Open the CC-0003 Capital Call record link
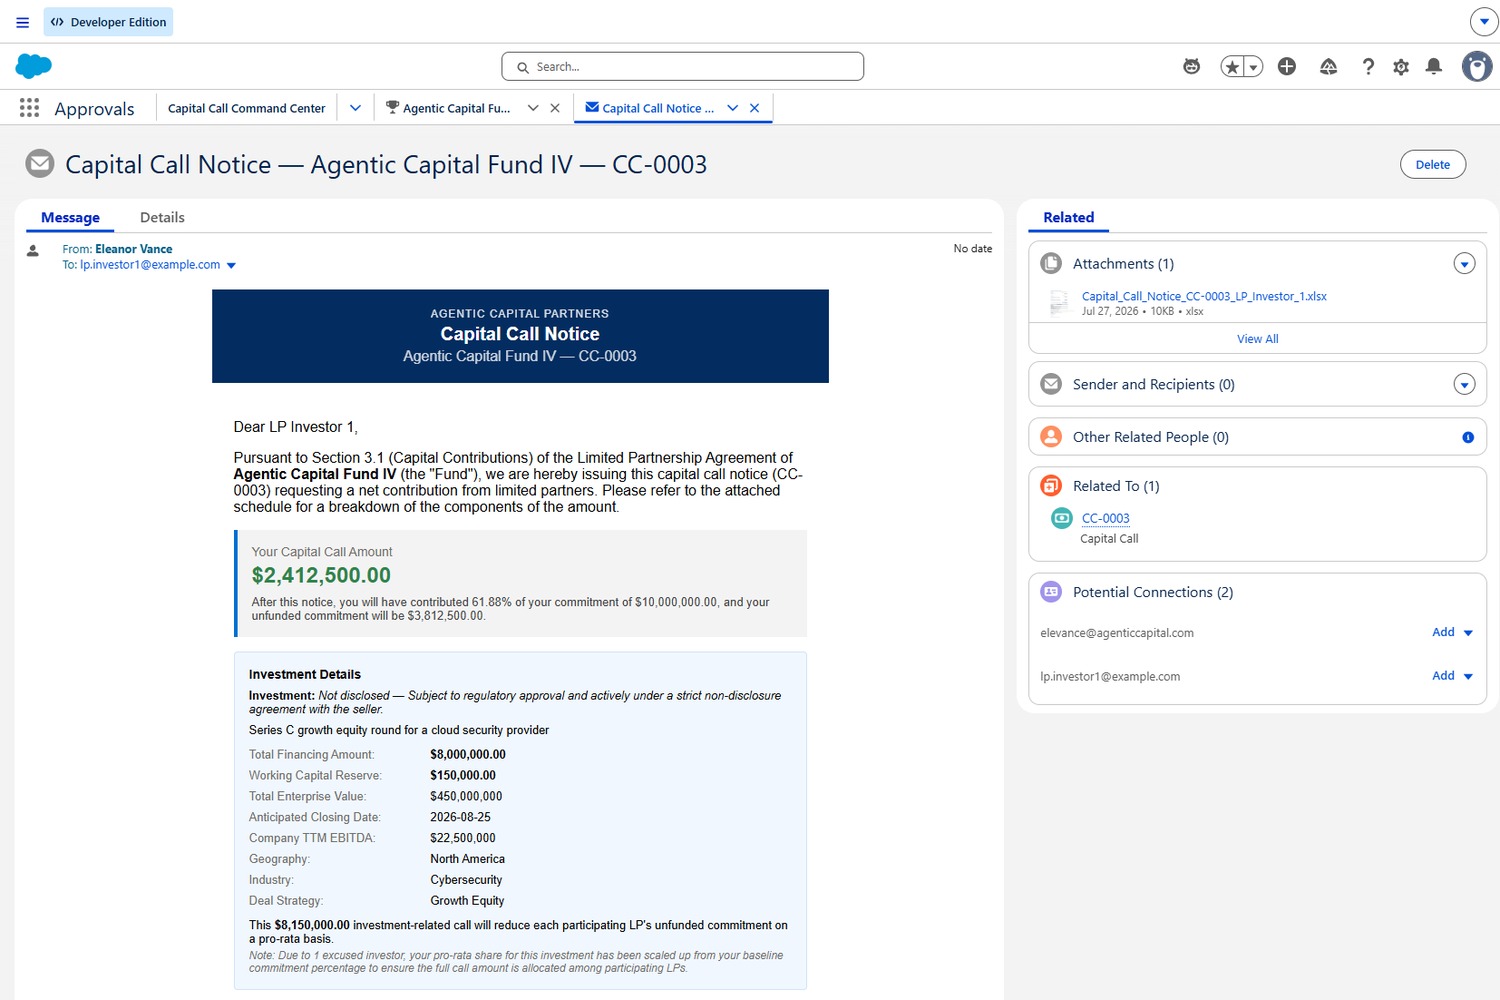The image size is (1500, 1000). point(1105,518)
